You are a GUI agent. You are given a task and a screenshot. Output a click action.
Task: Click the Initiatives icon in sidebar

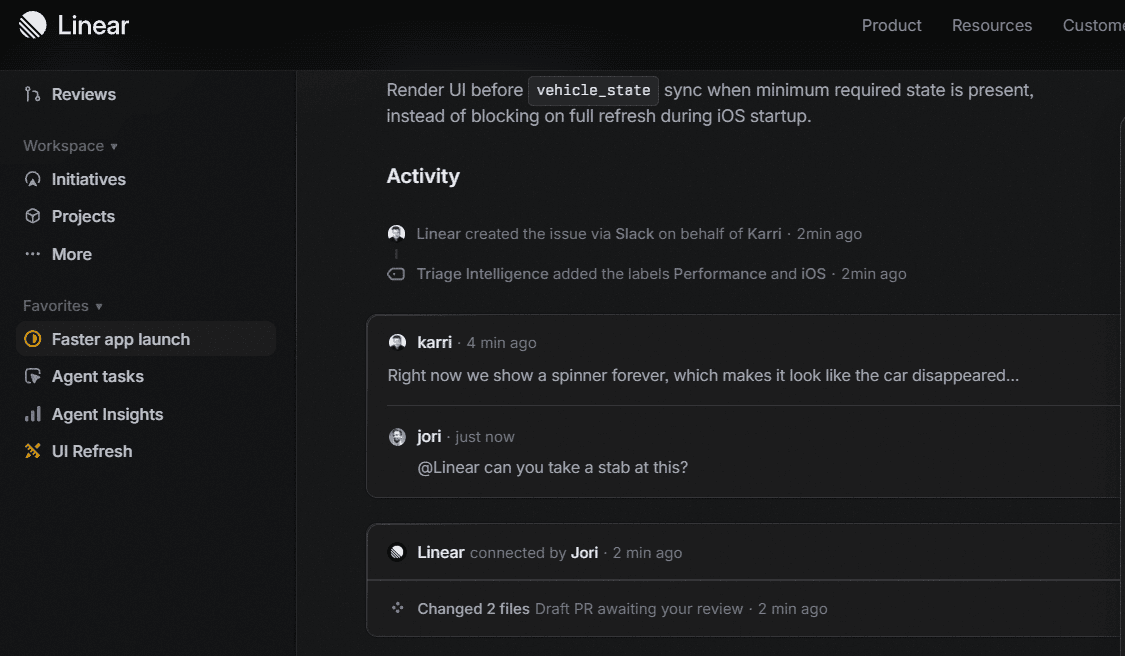tap(32, 179)
